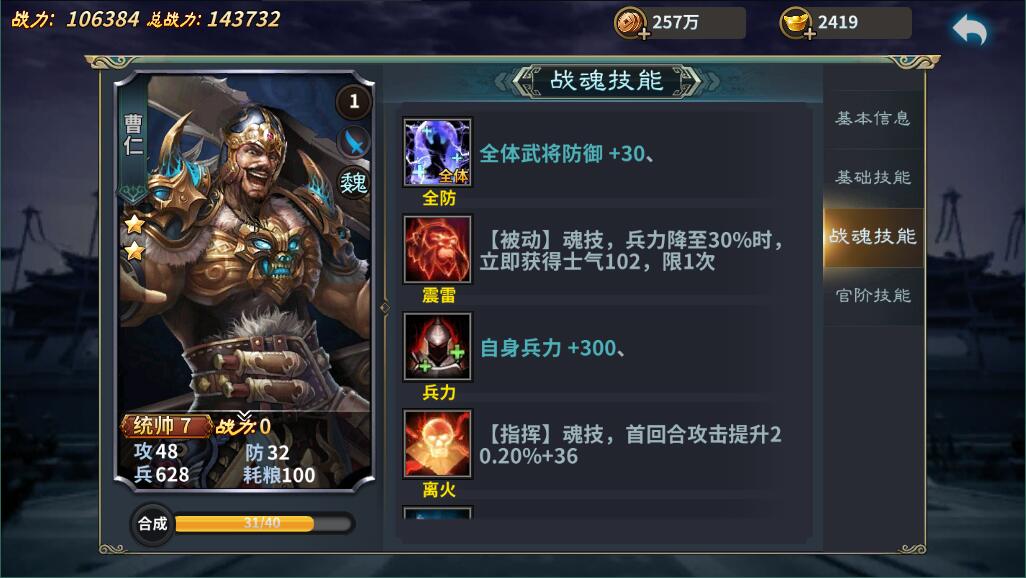This screenshot has width=1026, height=578.
Task: Click the blue back arrow icon
Action: (x=969, y=31)
